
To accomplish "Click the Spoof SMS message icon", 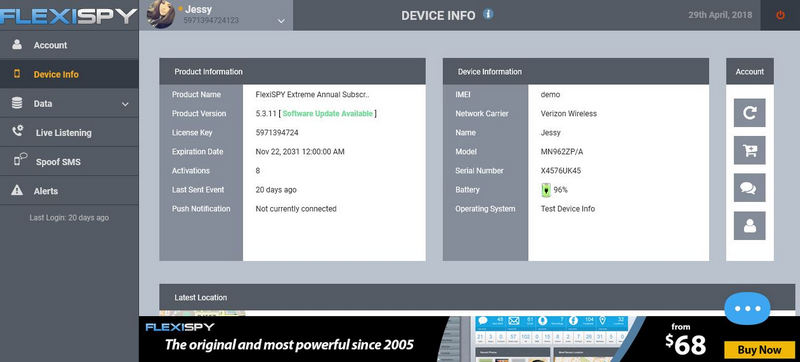I will pyautogui.click(x=20, y=160).
